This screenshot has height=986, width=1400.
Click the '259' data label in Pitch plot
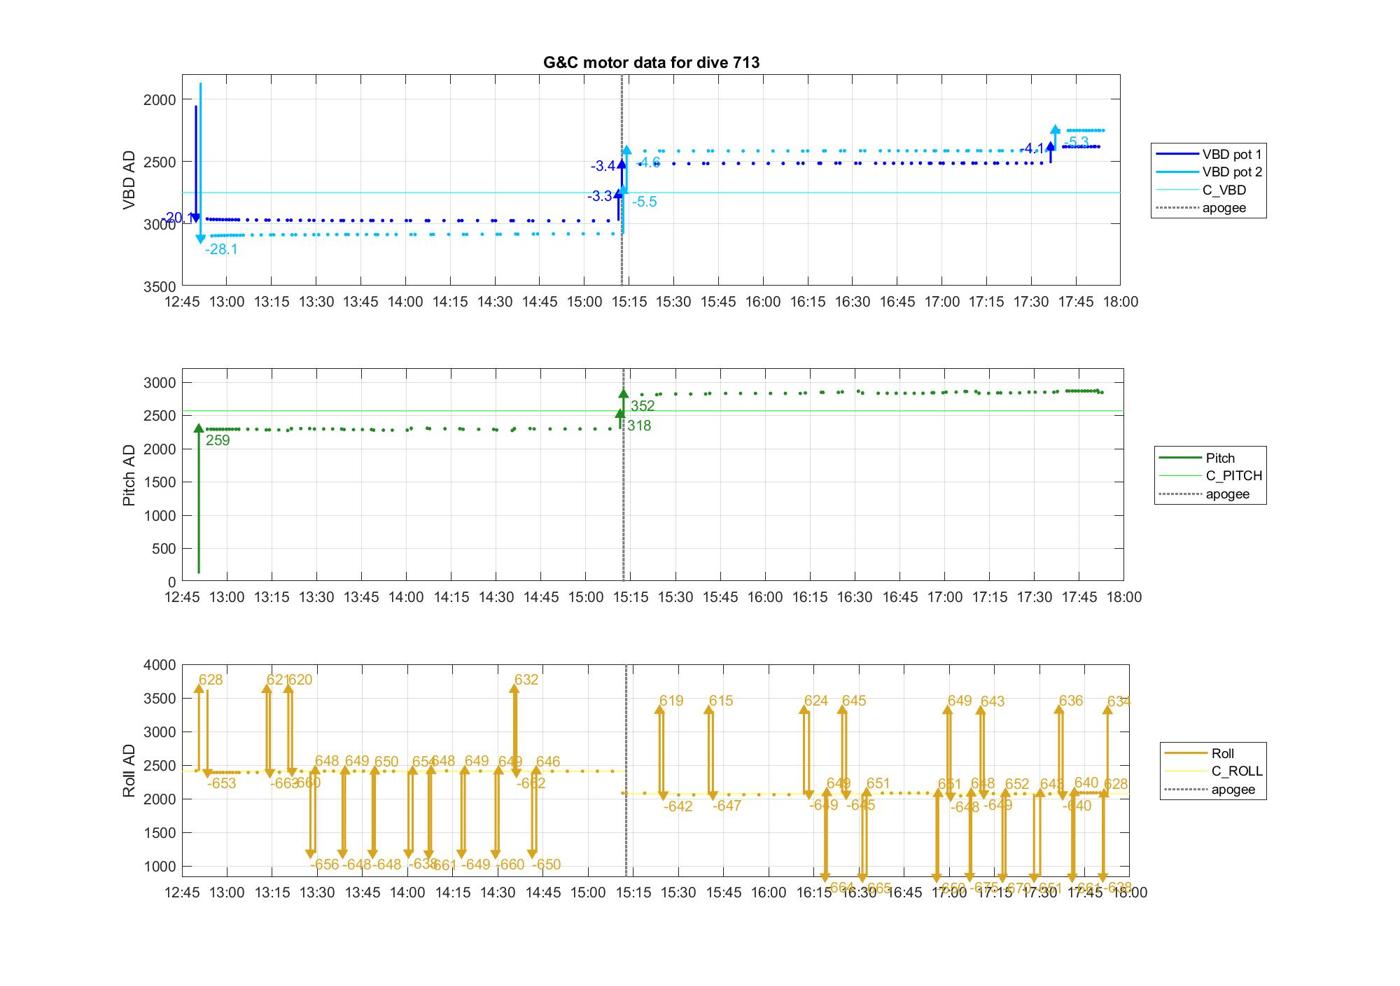[x=217, y=440]
